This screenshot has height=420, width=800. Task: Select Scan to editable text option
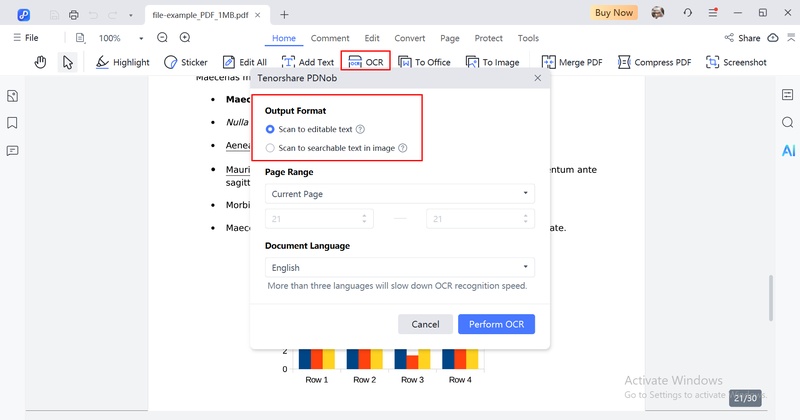[x=271, y=130]
